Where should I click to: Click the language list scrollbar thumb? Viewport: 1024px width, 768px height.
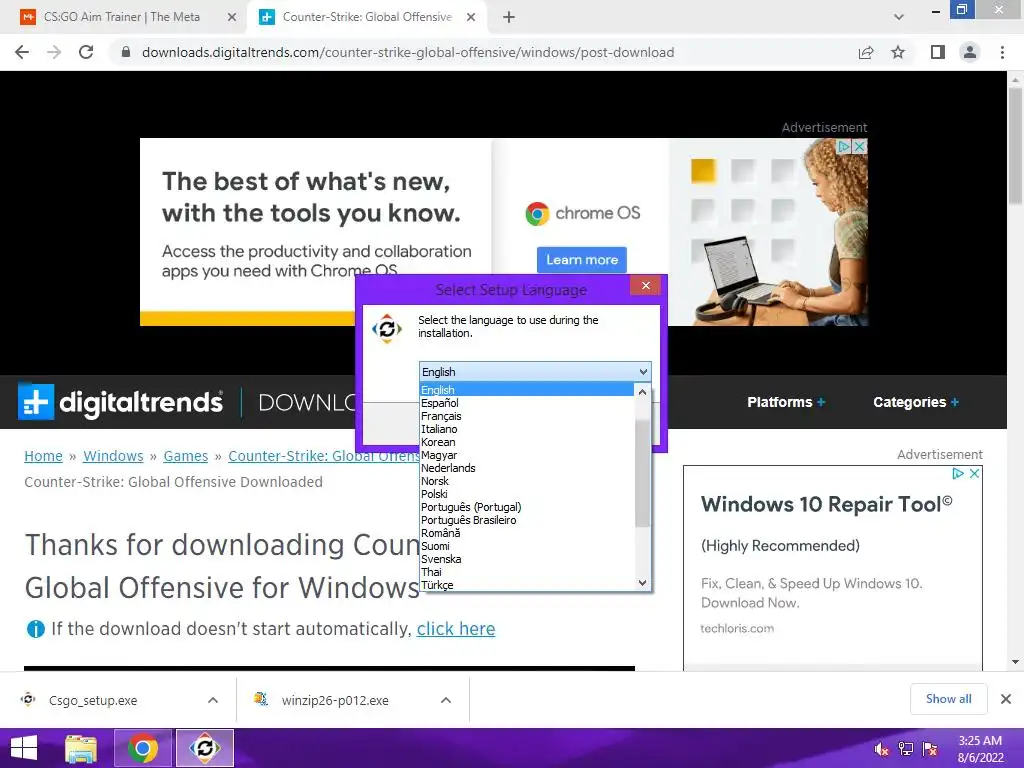coord(643,473)
